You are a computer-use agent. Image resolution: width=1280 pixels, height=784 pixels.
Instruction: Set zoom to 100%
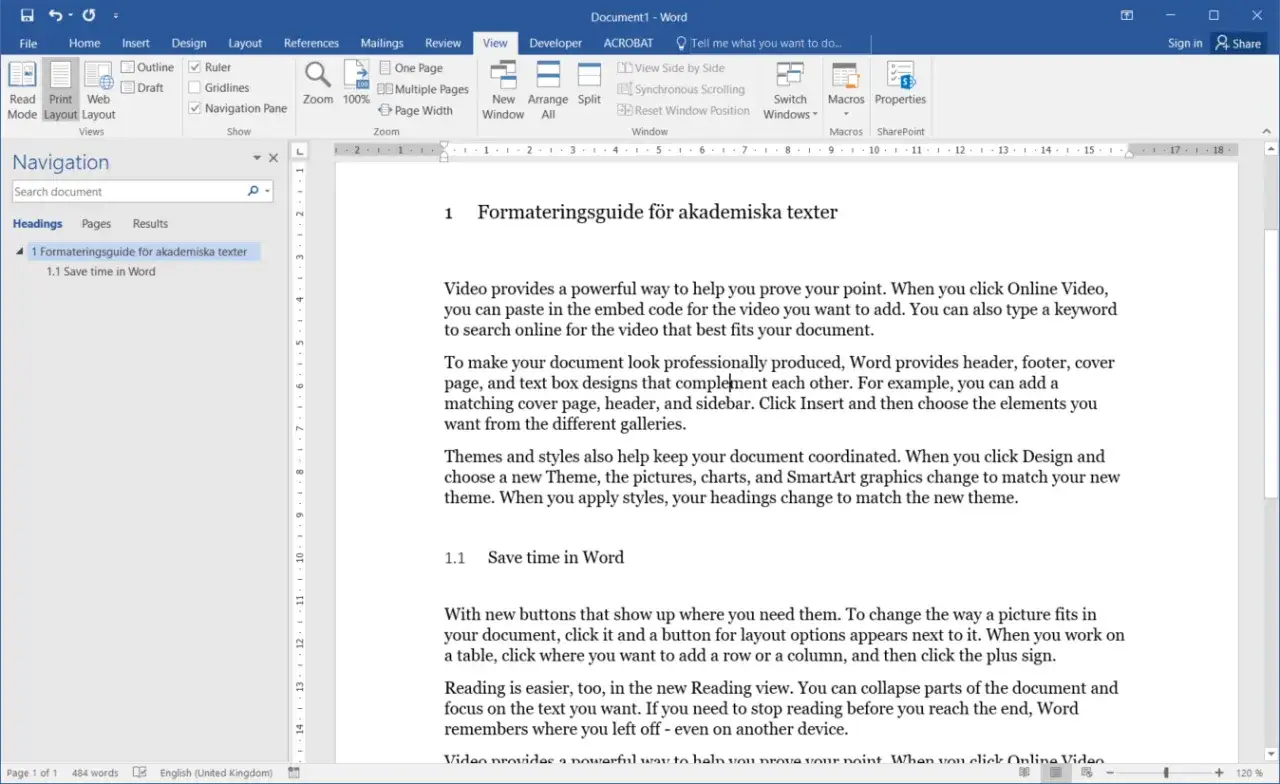click(x=356, y=83)
